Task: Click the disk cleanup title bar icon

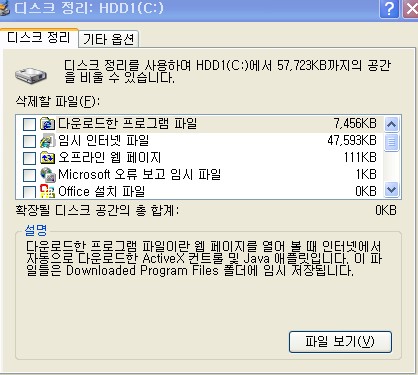Action: coord(5,9)
